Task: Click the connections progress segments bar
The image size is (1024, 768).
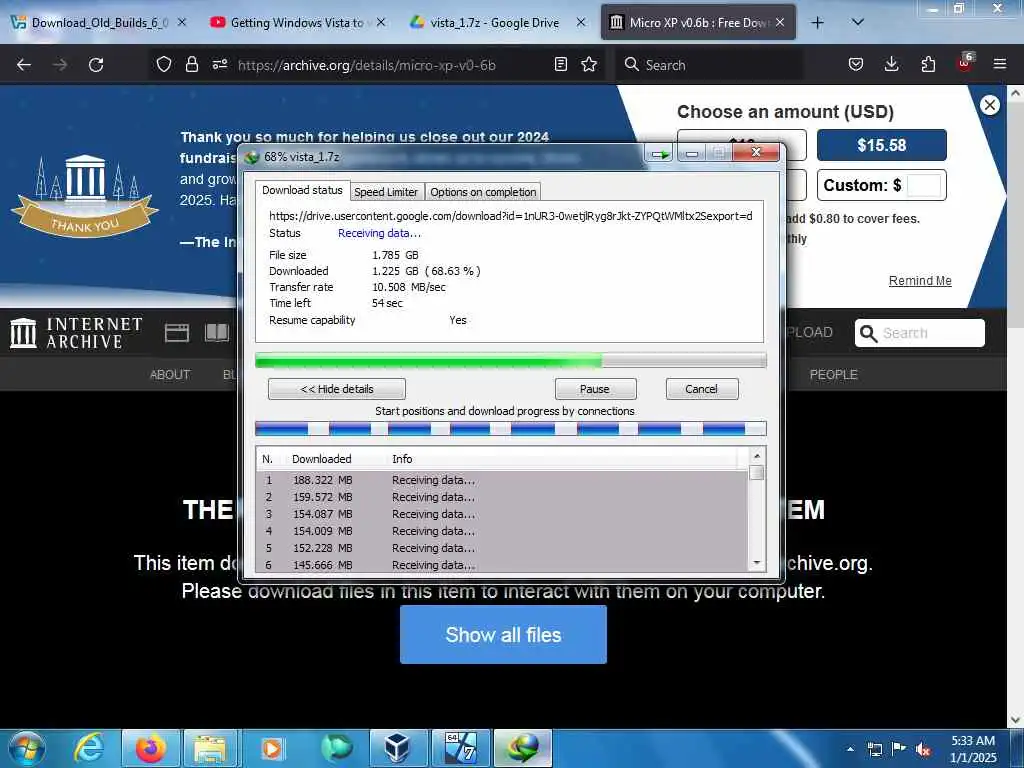Action: click(x=511, y=429)
